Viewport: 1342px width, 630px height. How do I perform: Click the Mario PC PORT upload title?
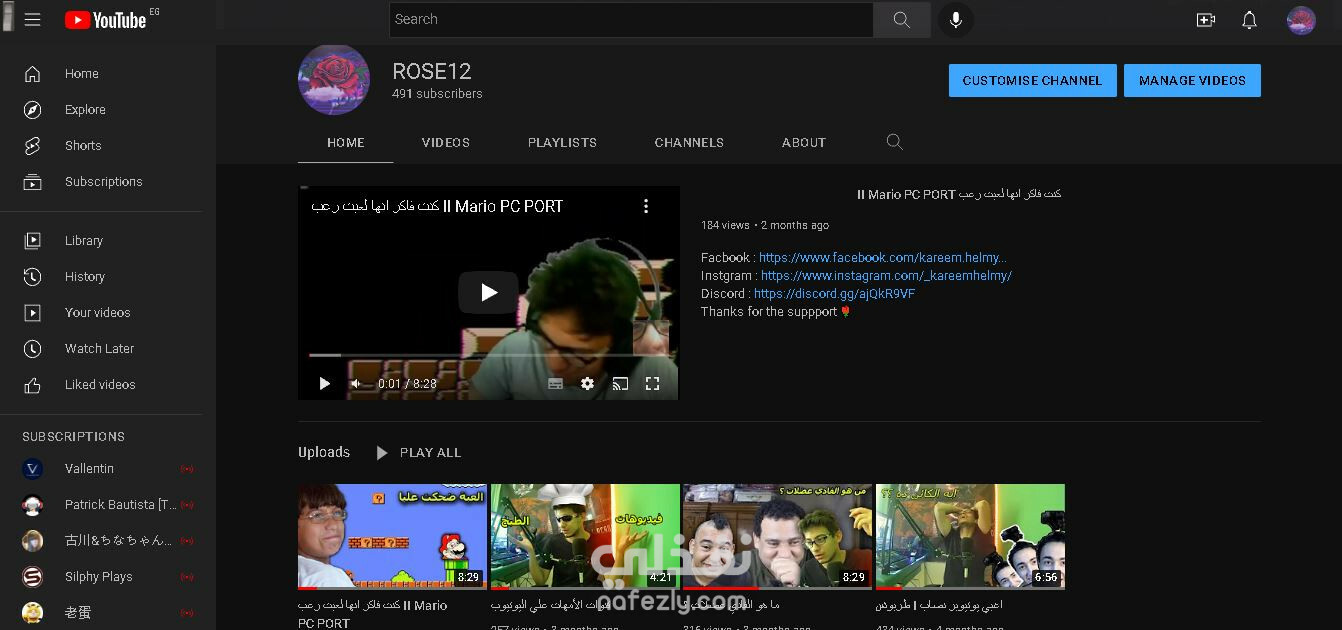(373, 614)
